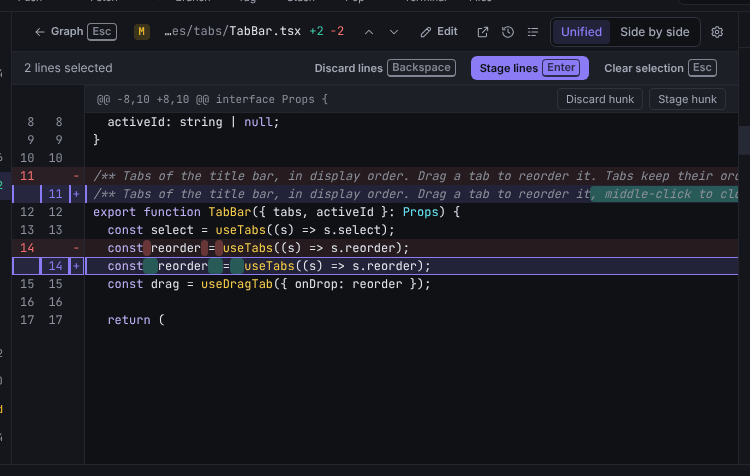Click the Edit pencil button

(x=439, y=32)
